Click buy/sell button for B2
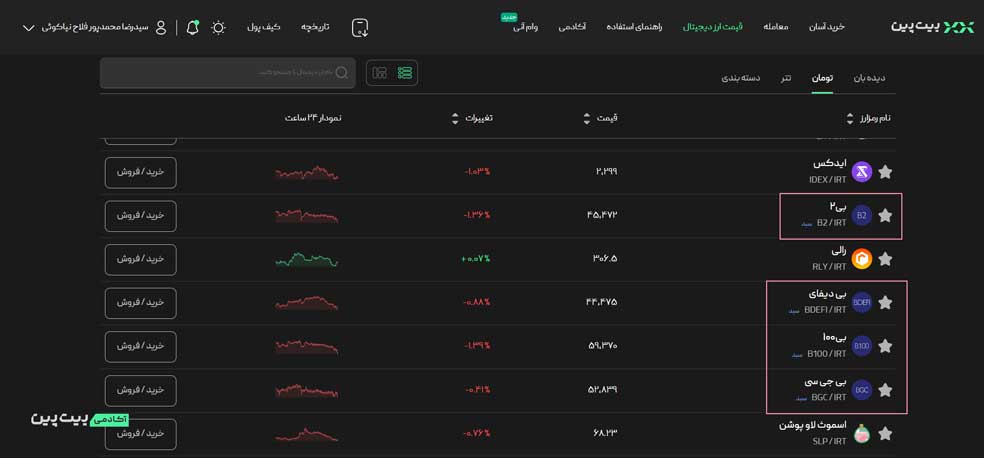The image size is (984, 458). pos(141,216)
